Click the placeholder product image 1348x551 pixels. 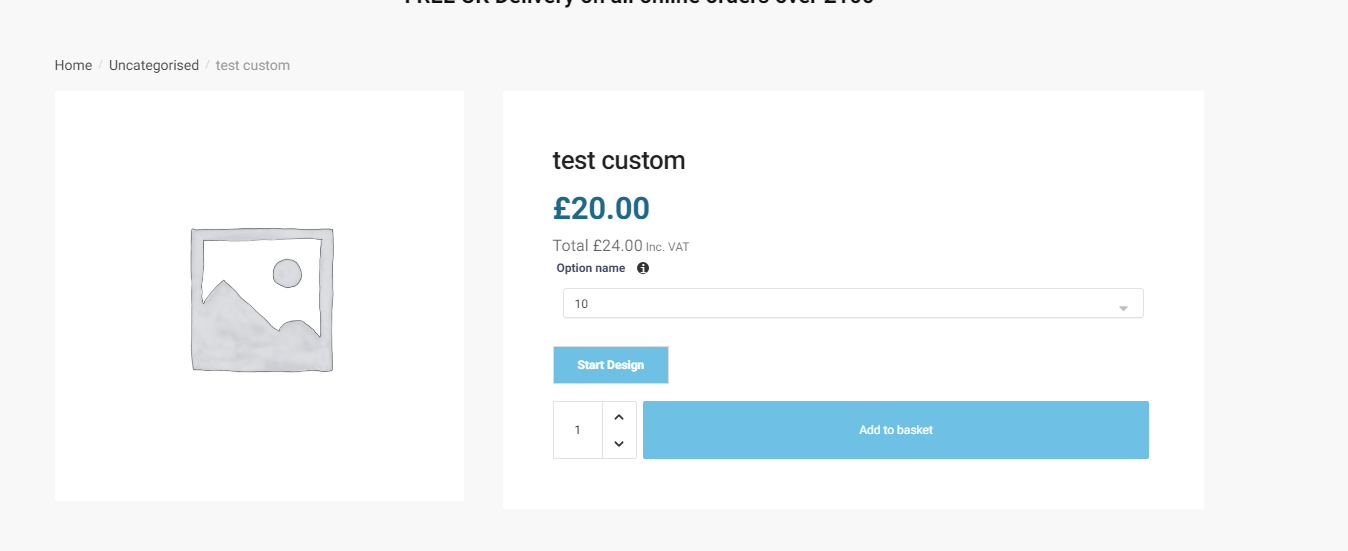261,299
